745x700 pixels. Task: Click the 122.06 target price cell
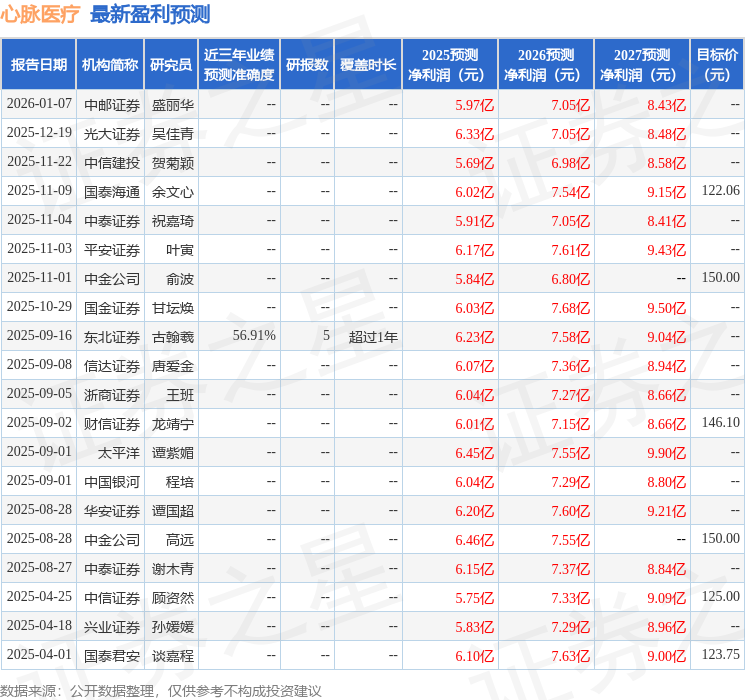(720, 191)
